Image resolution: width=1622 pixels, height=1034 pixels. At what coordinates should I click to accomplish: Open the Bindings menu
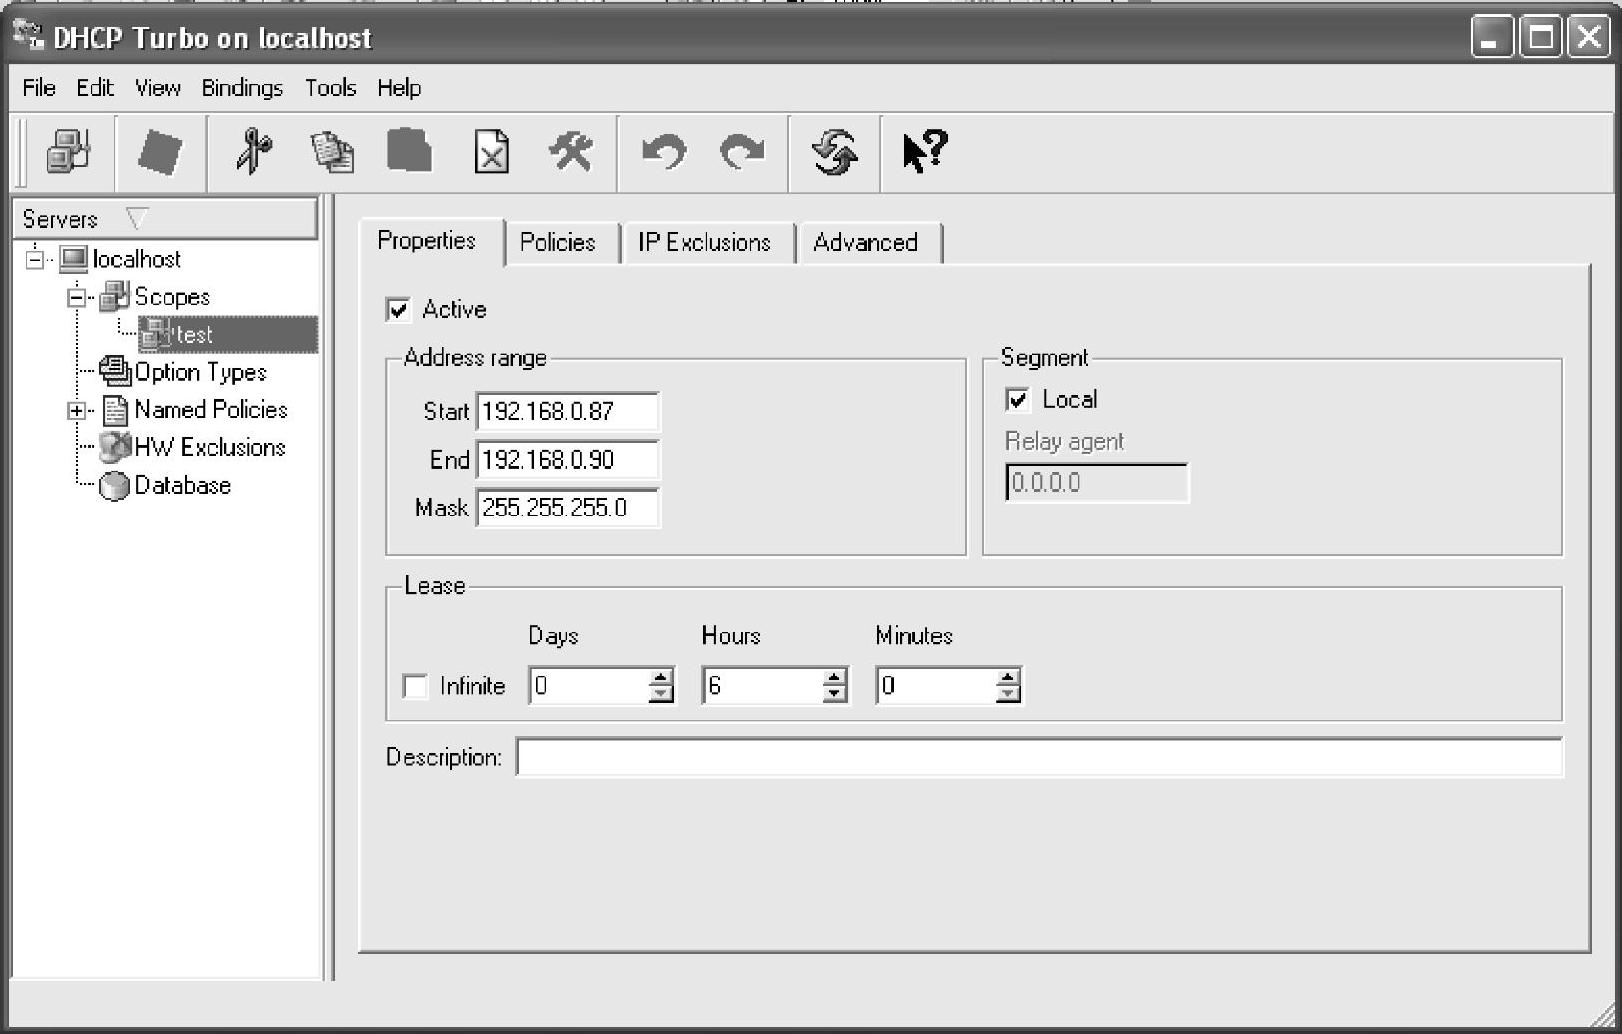(242, 88)
